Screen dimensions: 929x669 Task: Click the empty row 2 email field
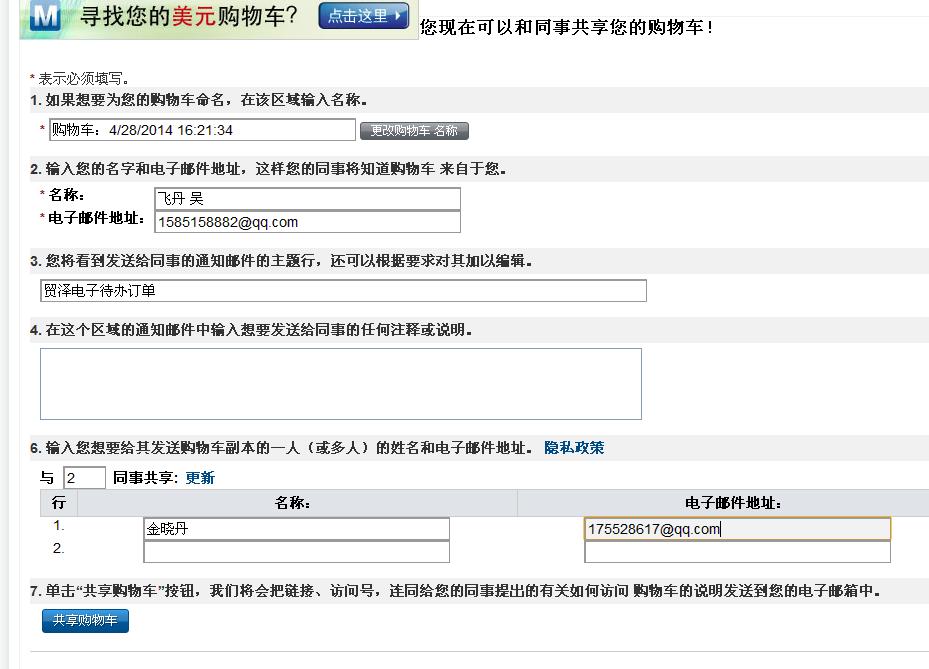point(738,552)
